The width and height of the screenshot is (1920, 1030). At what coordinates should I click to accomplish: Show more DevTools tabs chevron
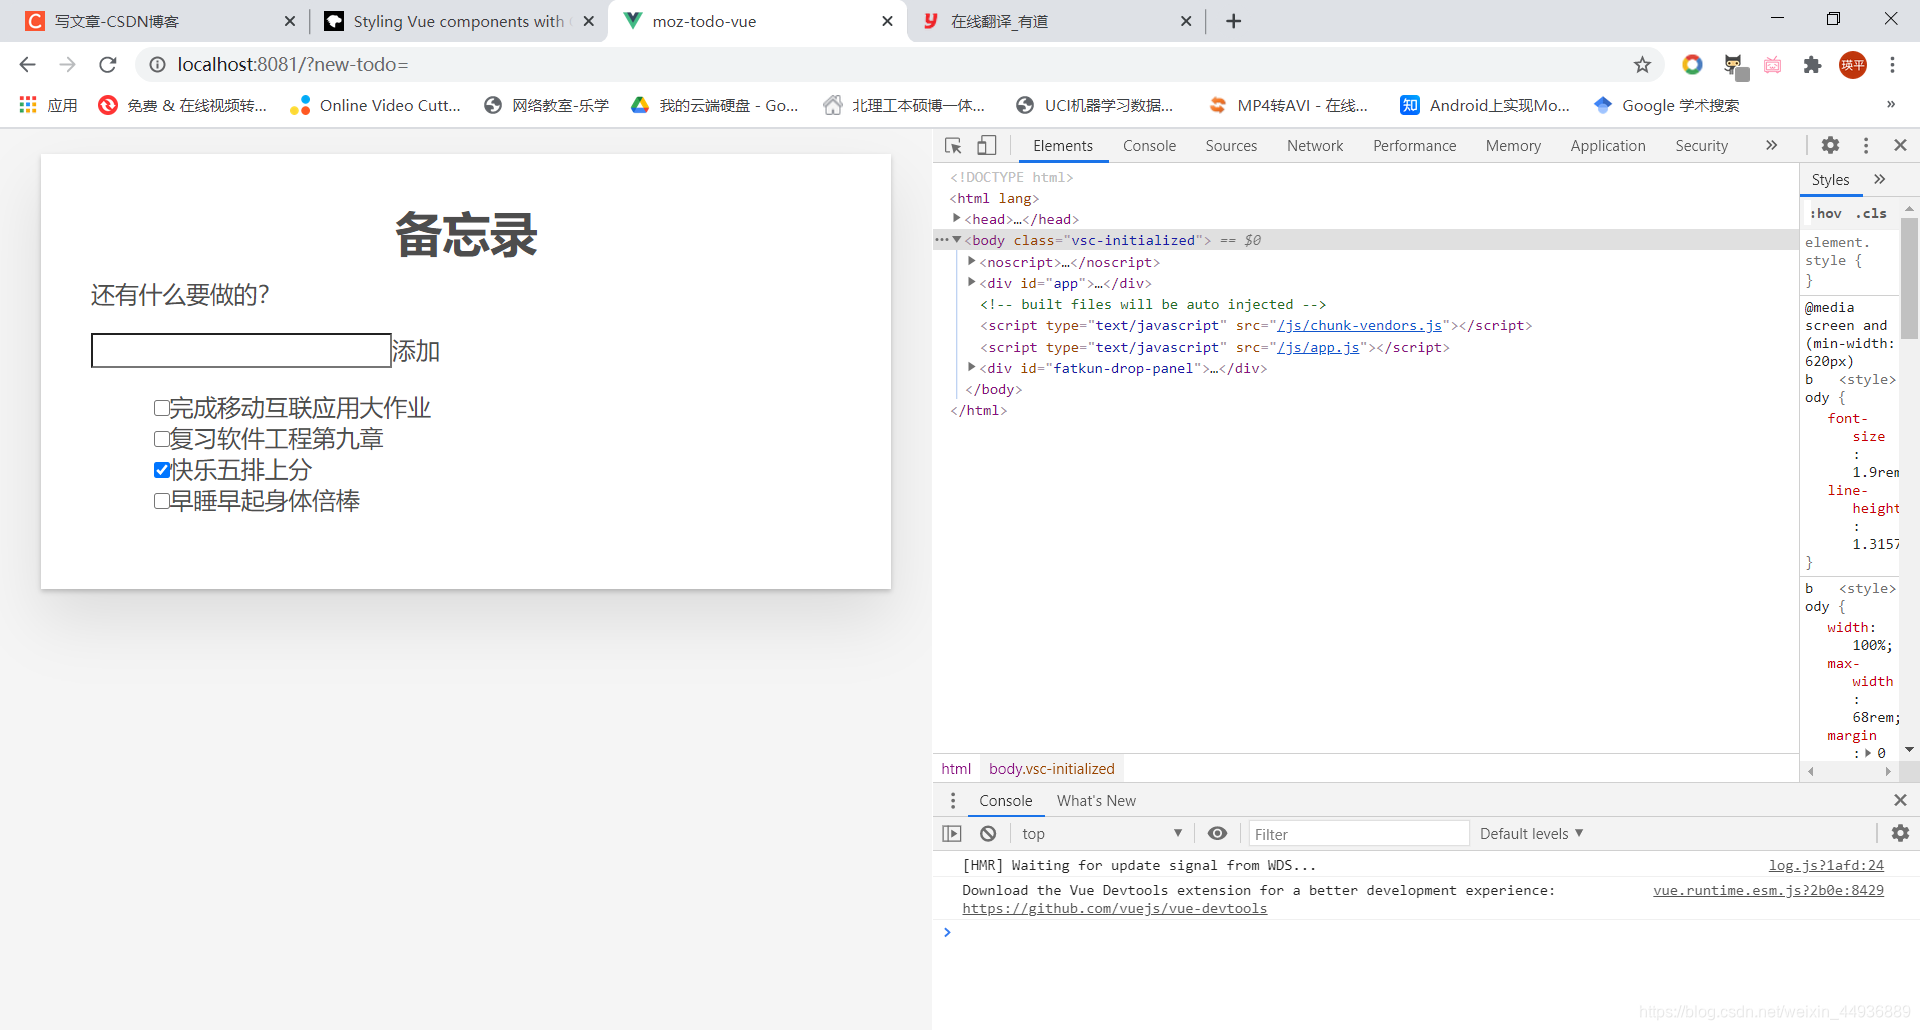coord(1771,145)
